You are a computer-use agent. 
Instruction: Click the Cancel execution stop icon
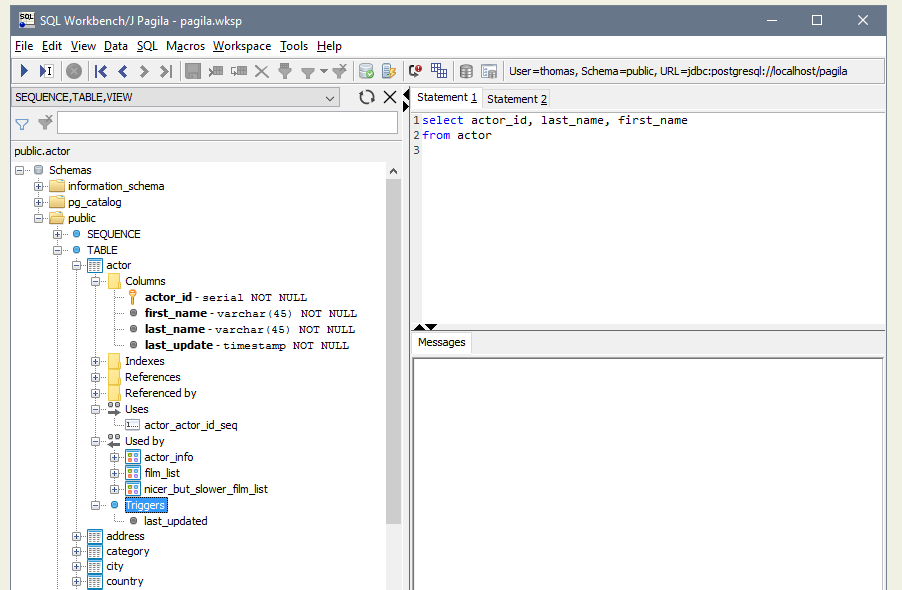(74, 71)
